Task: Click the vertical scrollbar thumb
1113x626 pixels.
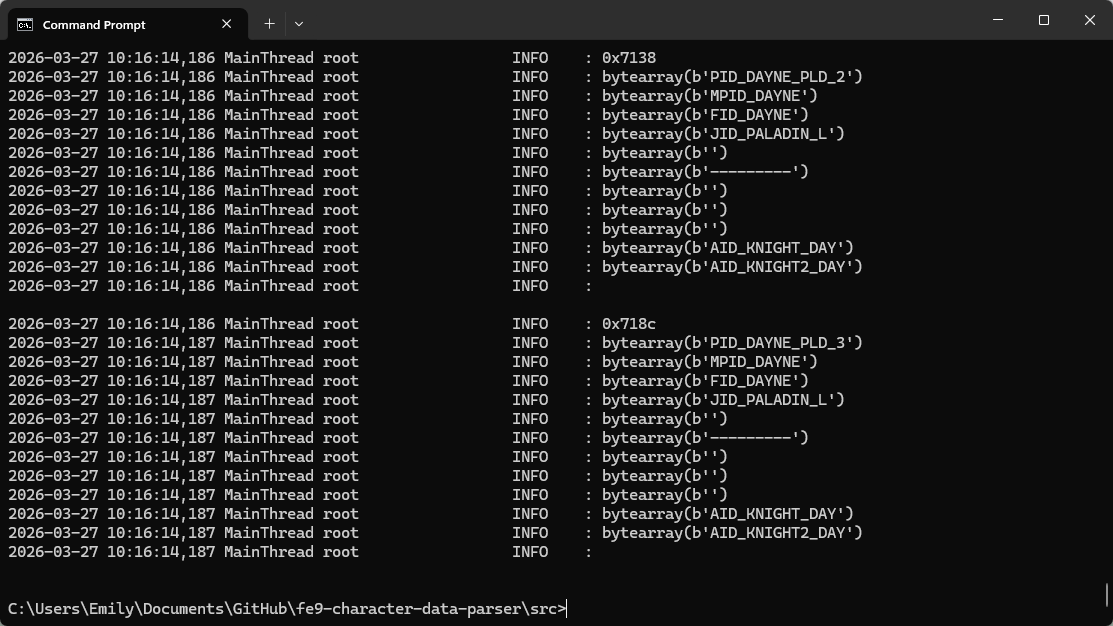Action: tap(1107, 594)
